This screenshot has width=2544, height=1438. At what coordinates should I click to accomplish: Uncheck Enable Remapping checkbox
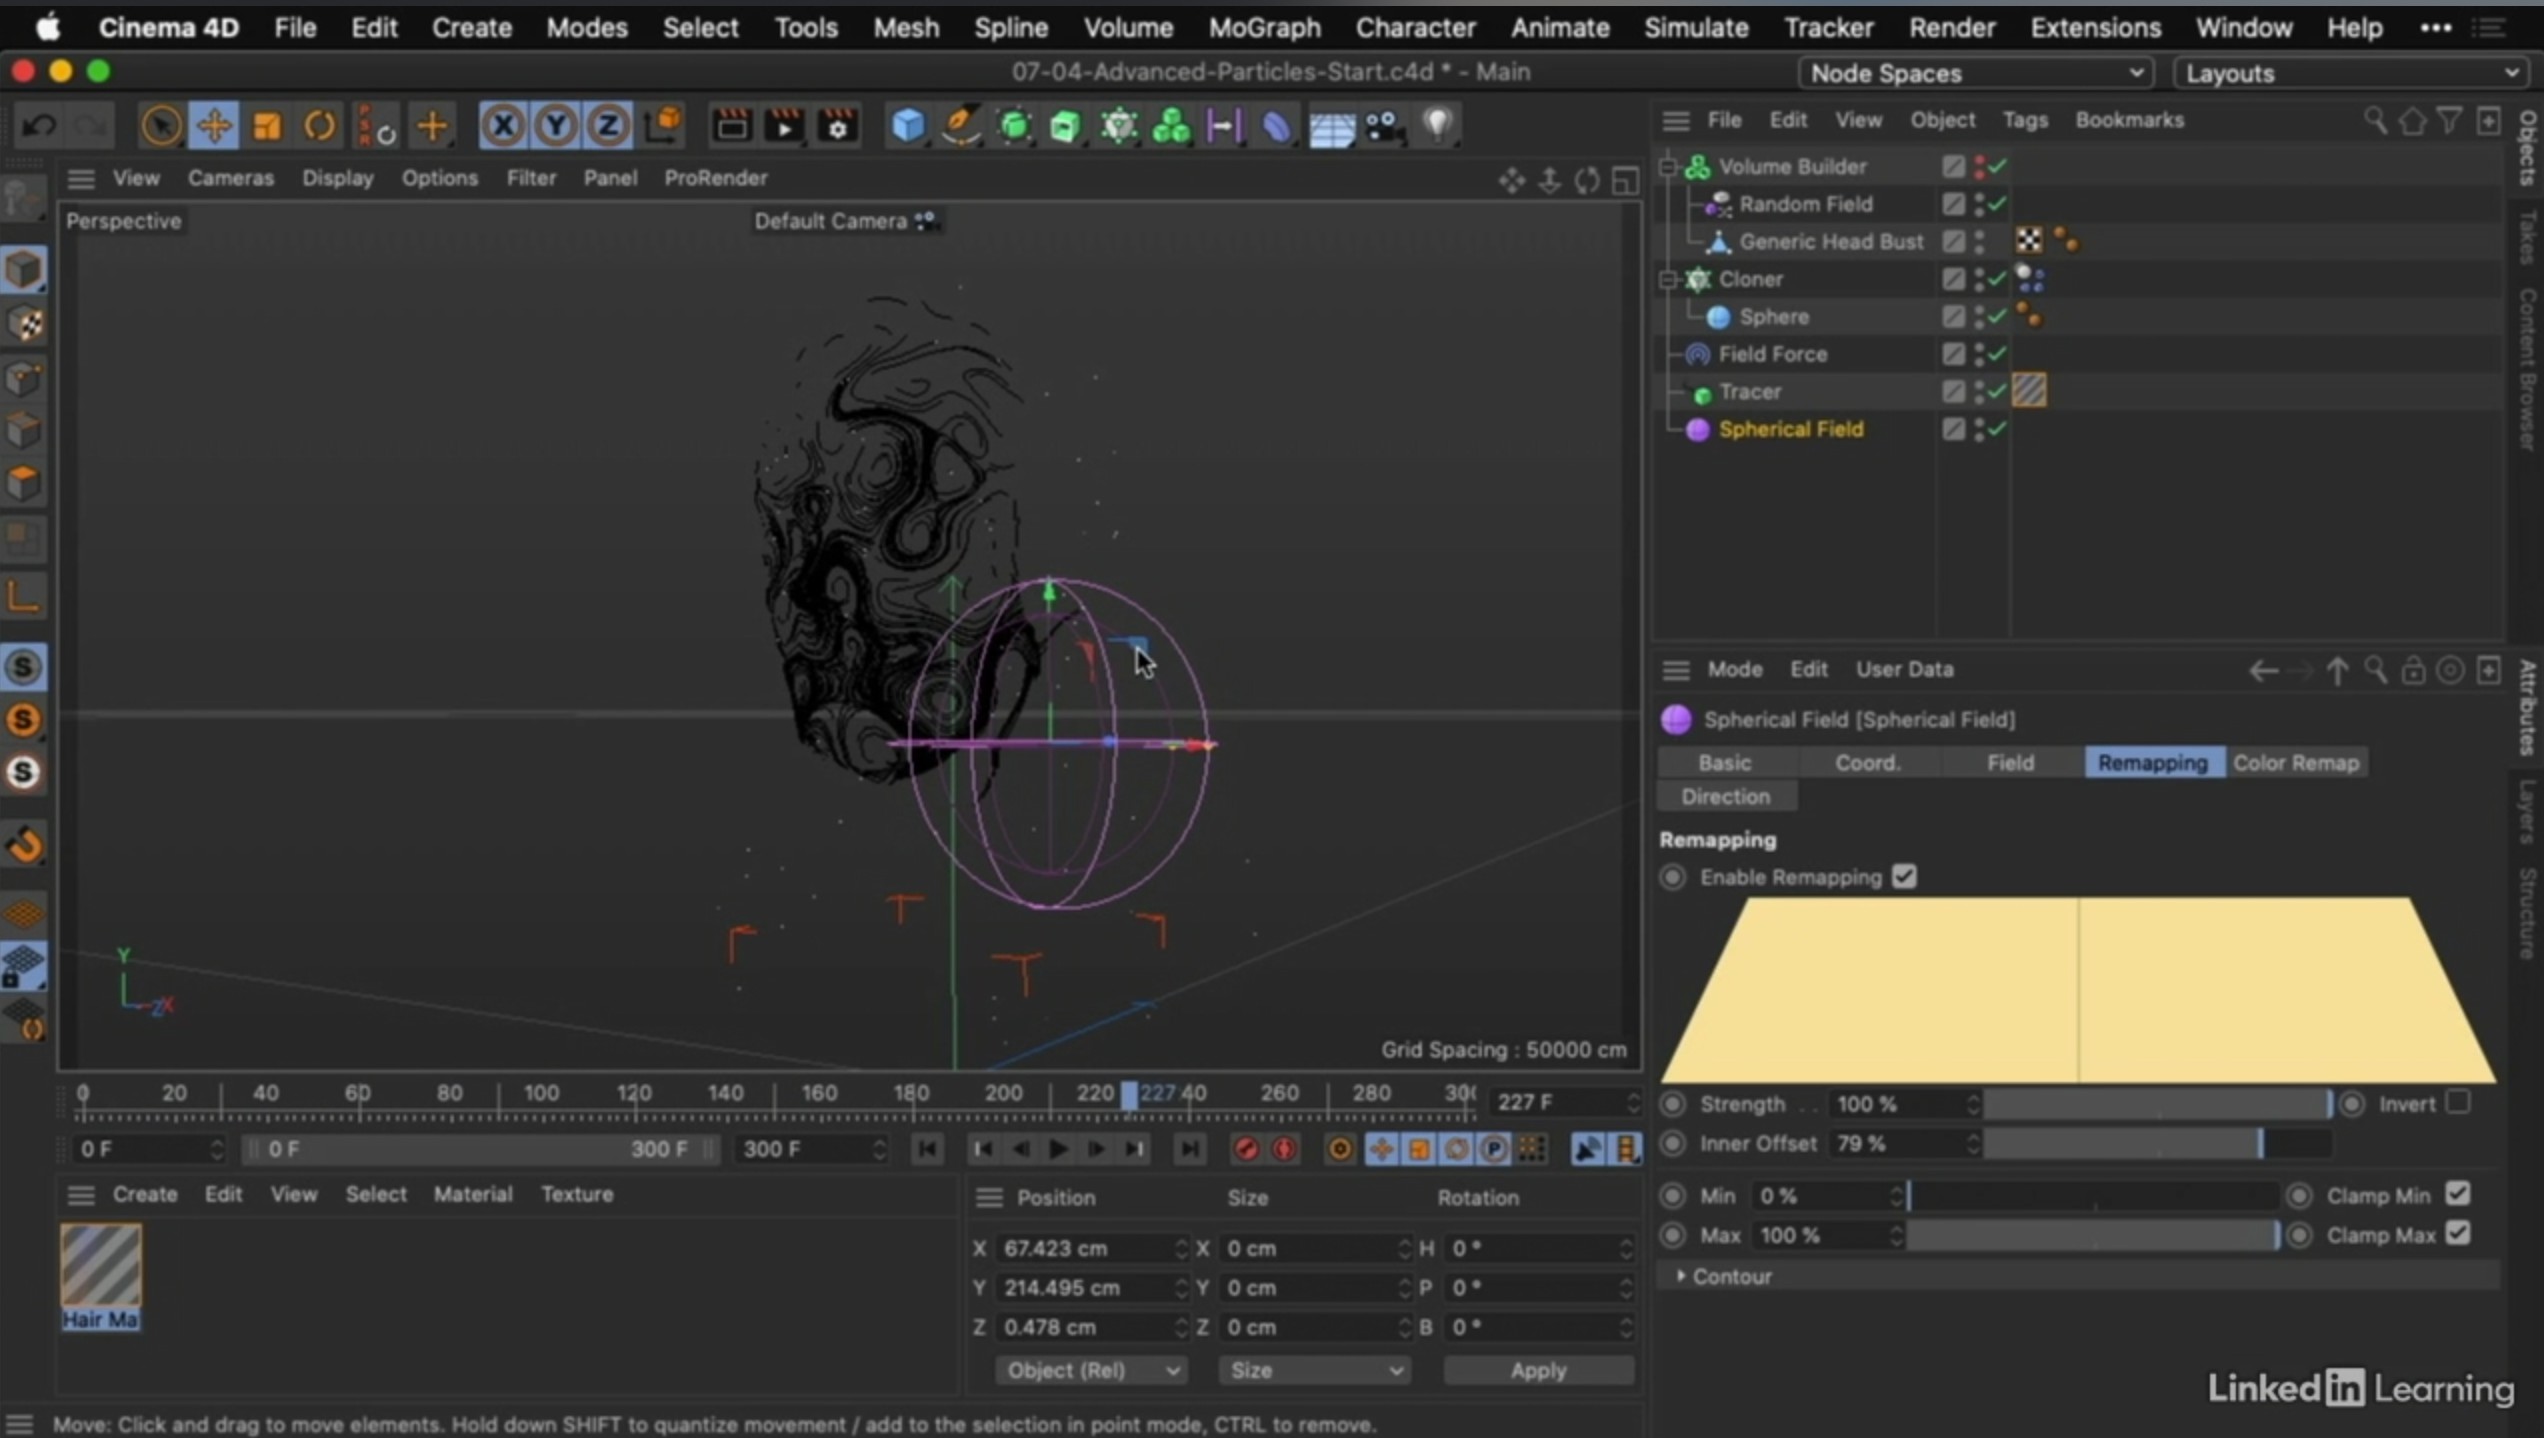(1904, 877)
